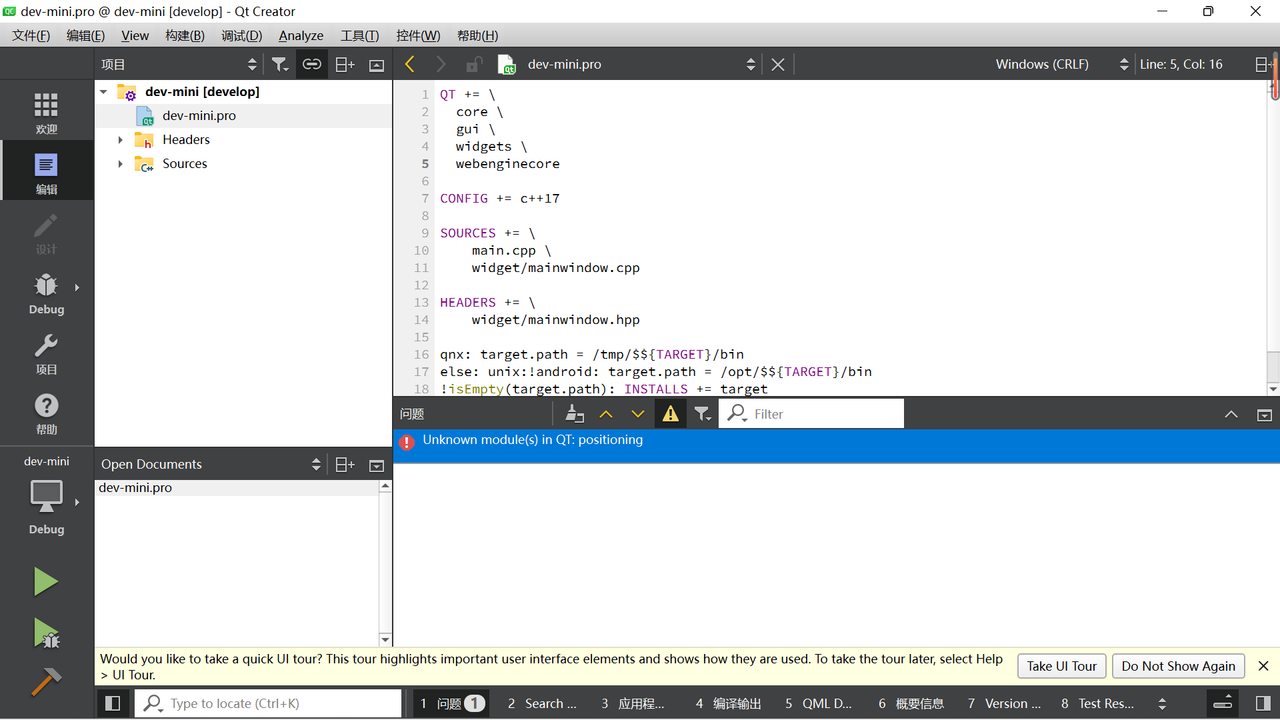Start debugging with the play-bug button
The width and height of the screenshot is (1280, 720).
click(46, 634)
